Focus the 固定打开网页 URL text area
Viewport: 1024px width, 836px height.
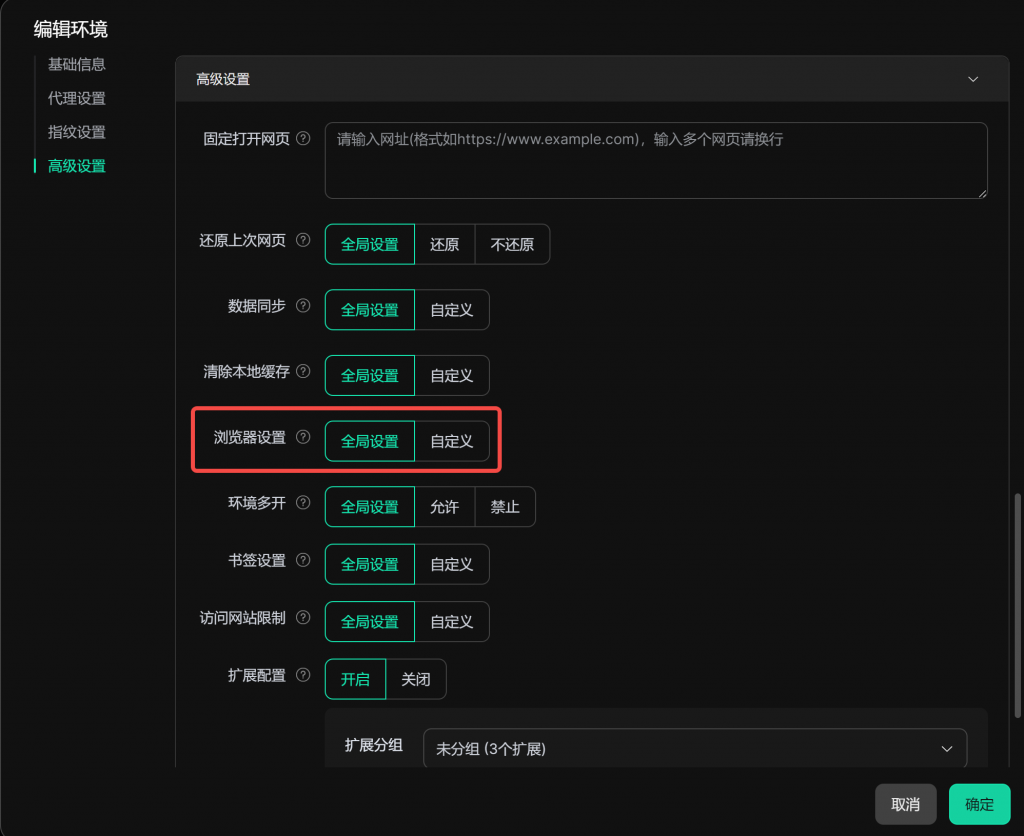pyautogui.click(x=656, y=160)
